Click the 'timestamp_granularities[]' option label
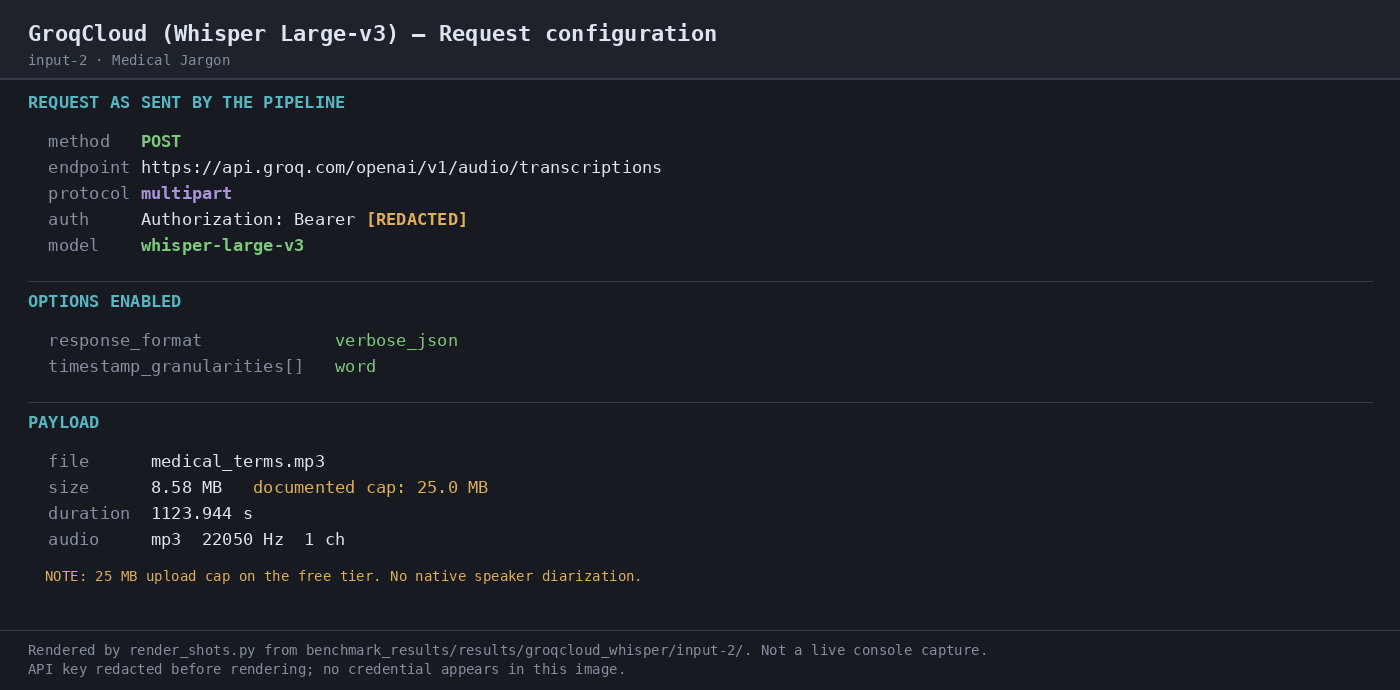The image size is (1400, 690). pyautogui.click(x=176, y=367)
